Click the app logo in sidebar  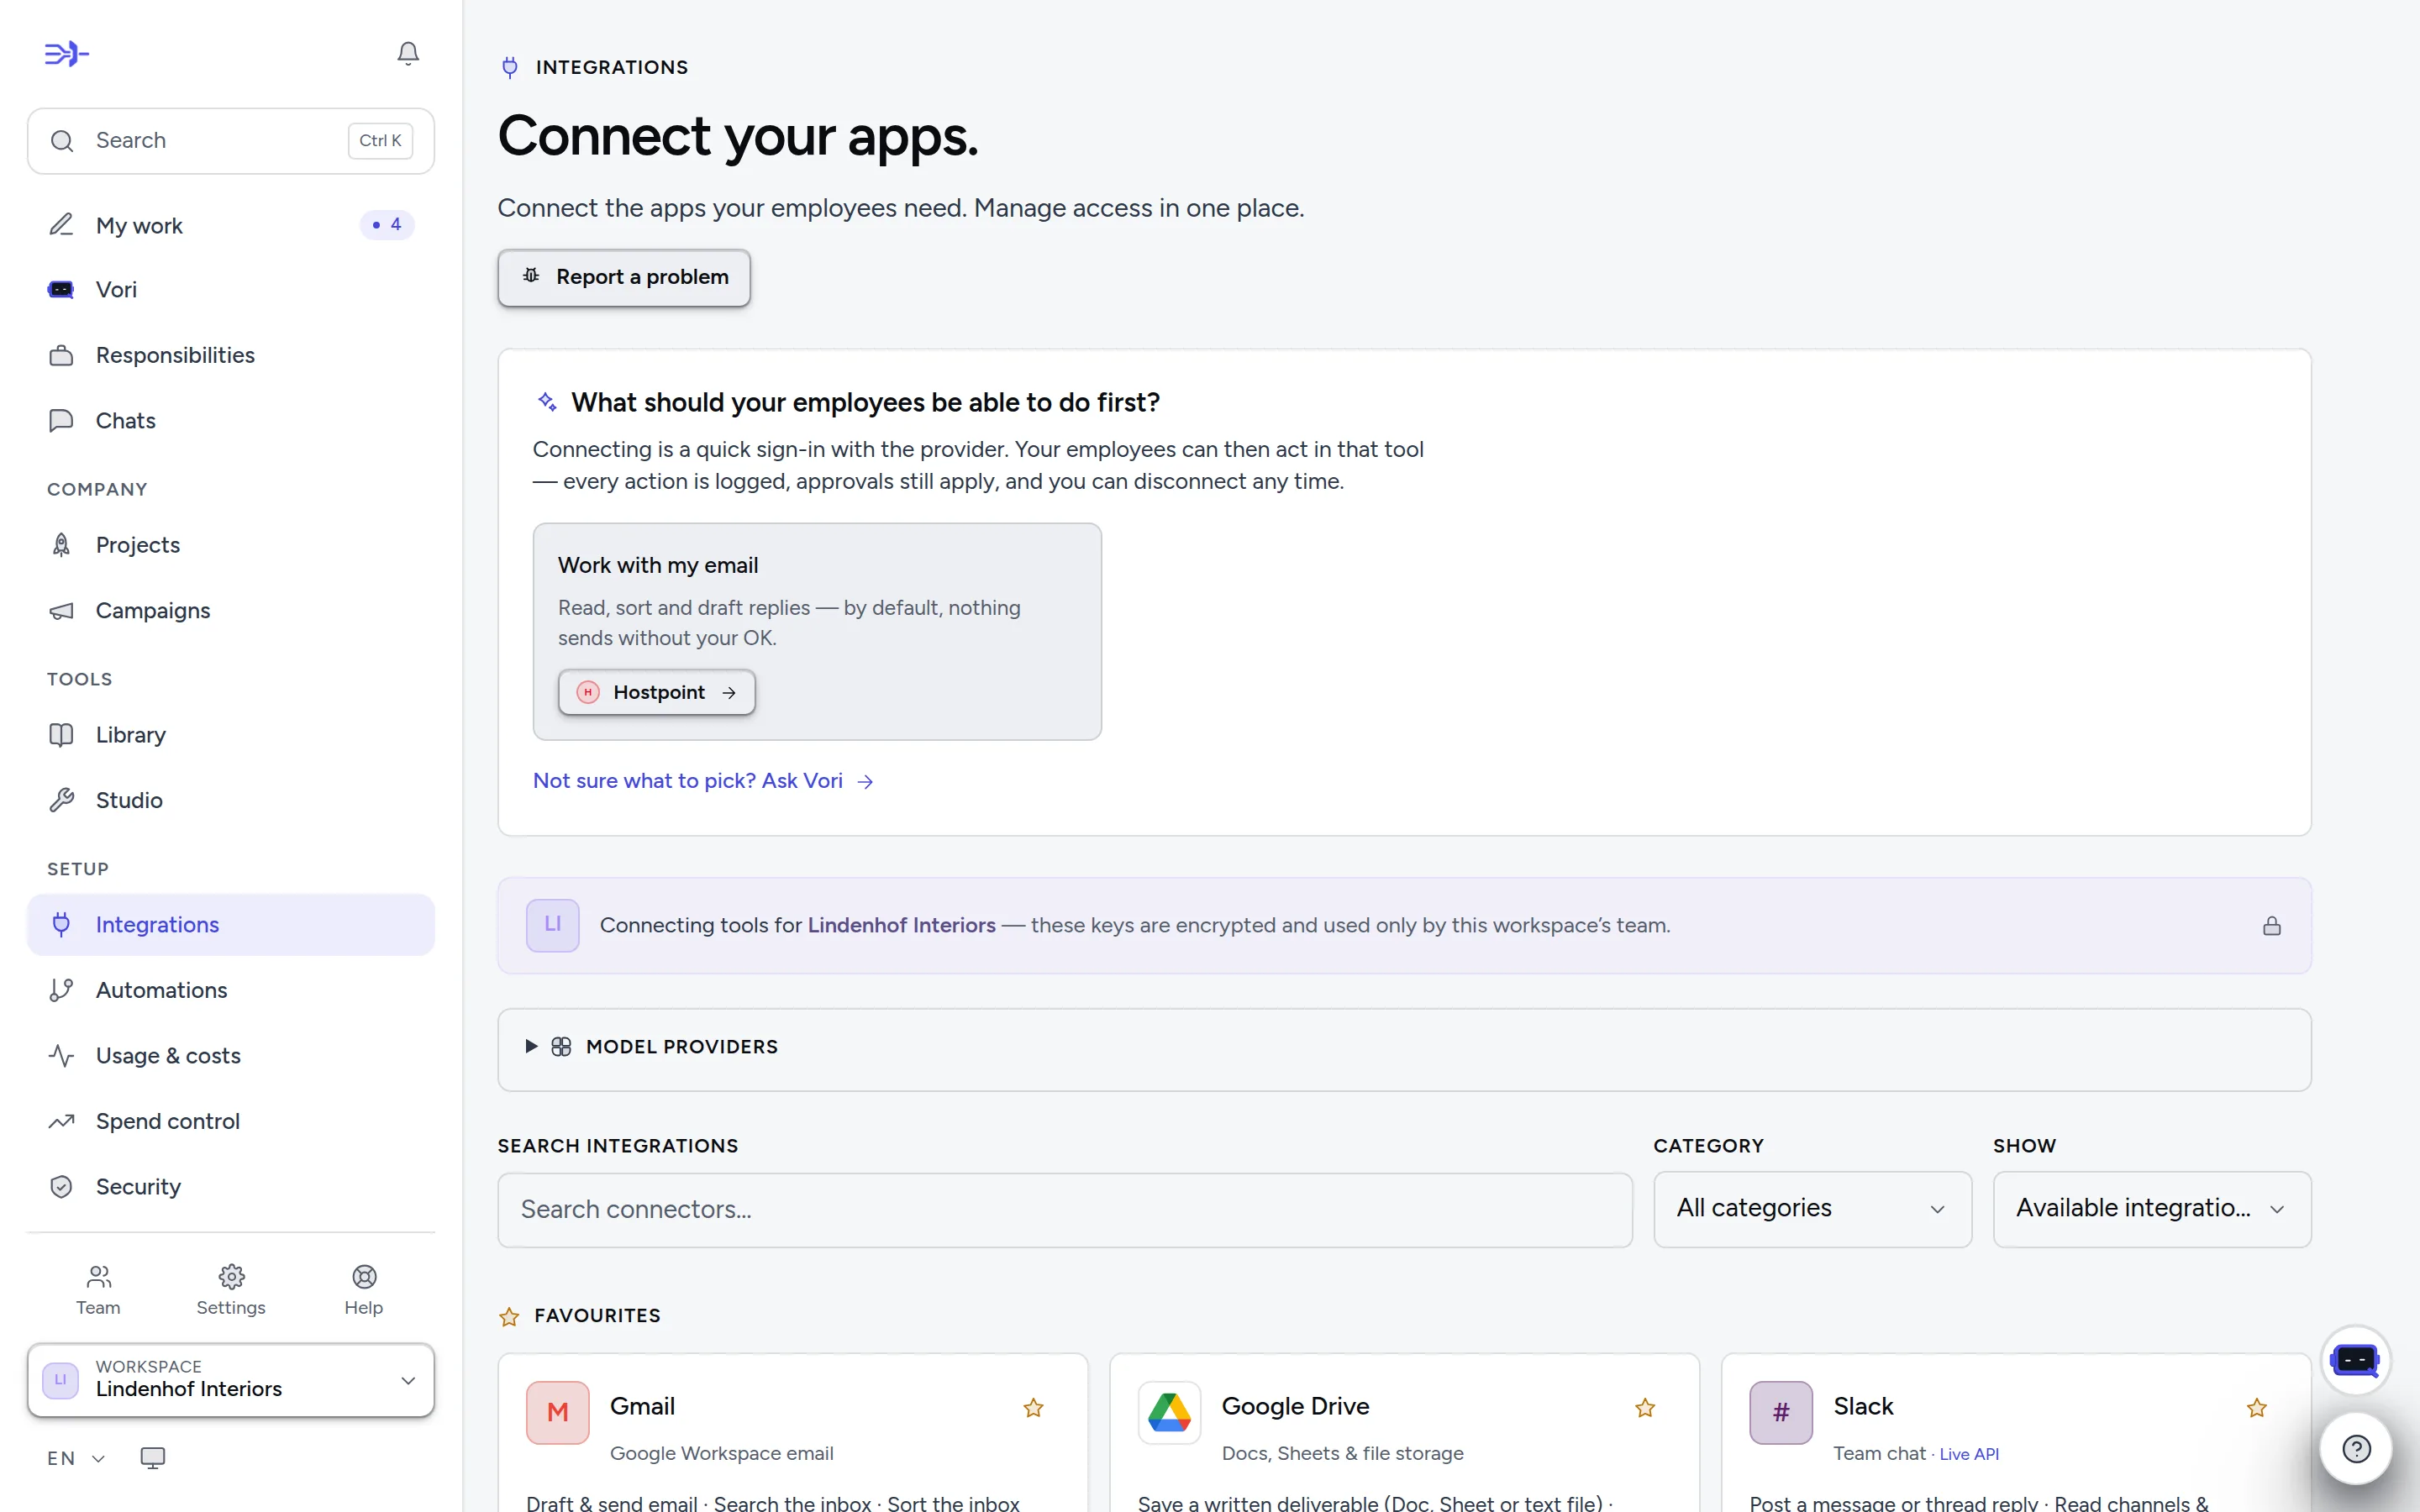pyautogui.click(x=67, y=53)
